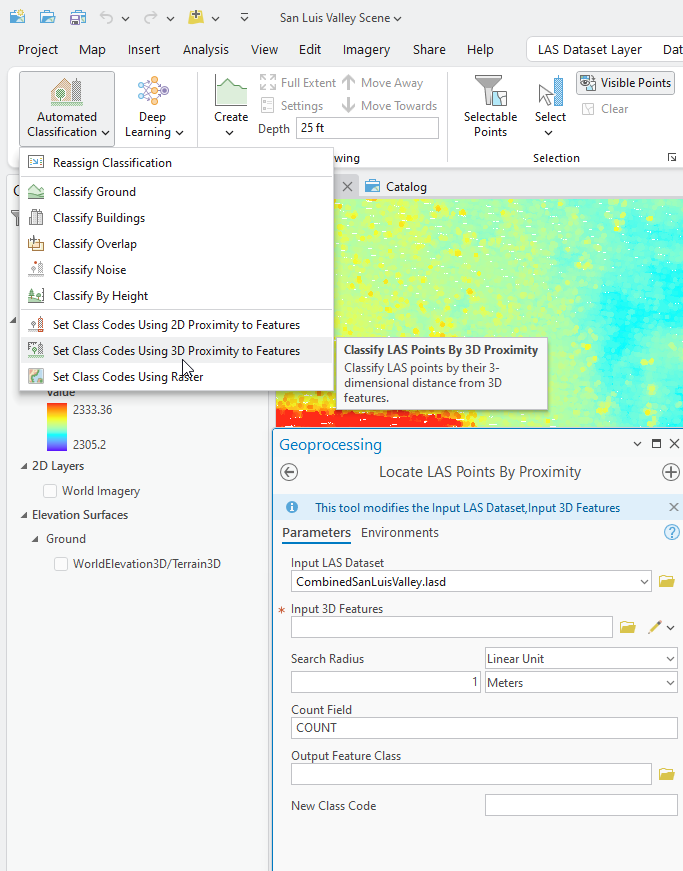Open the Analysis ribbon tab
Viewport: 683px width, 871px height.
point(205,49)
